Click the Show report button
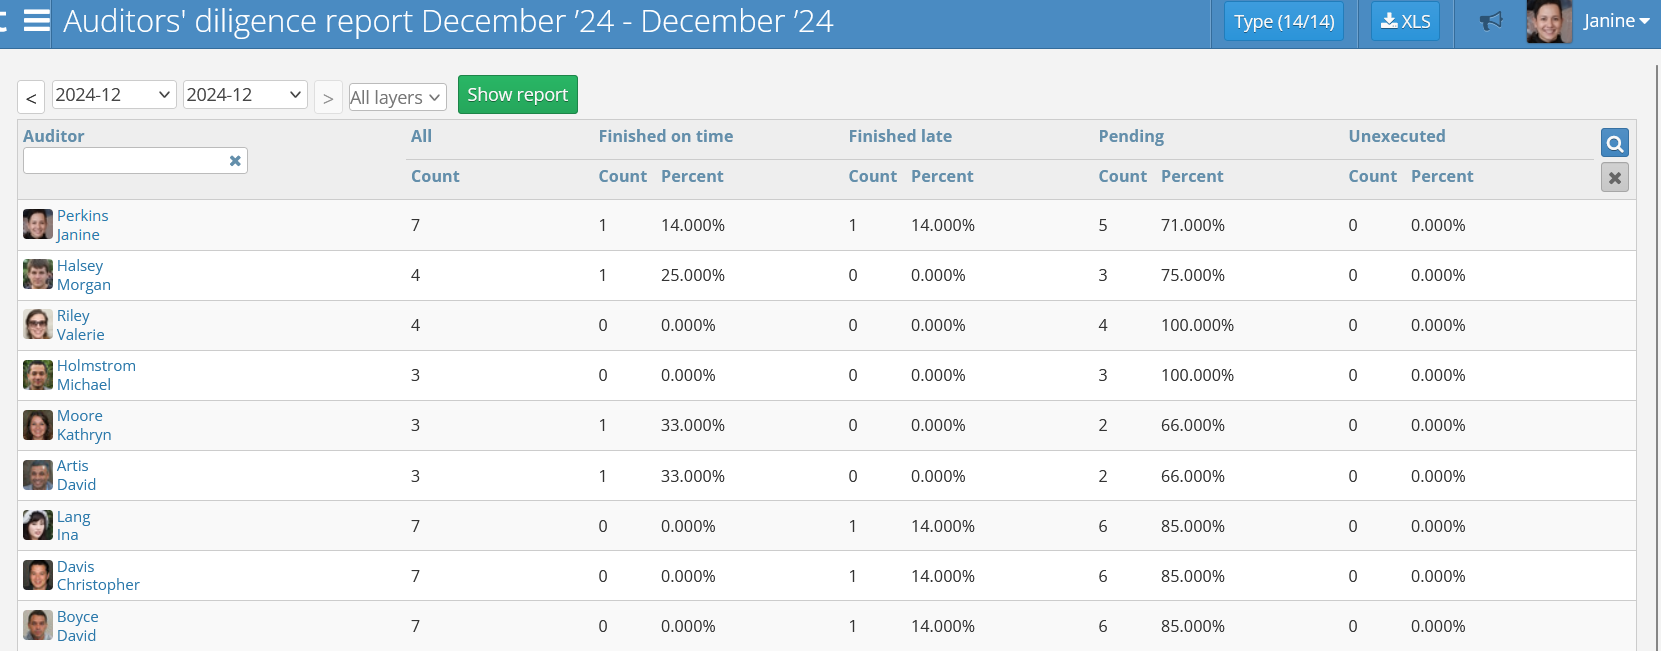 point(517,95)
